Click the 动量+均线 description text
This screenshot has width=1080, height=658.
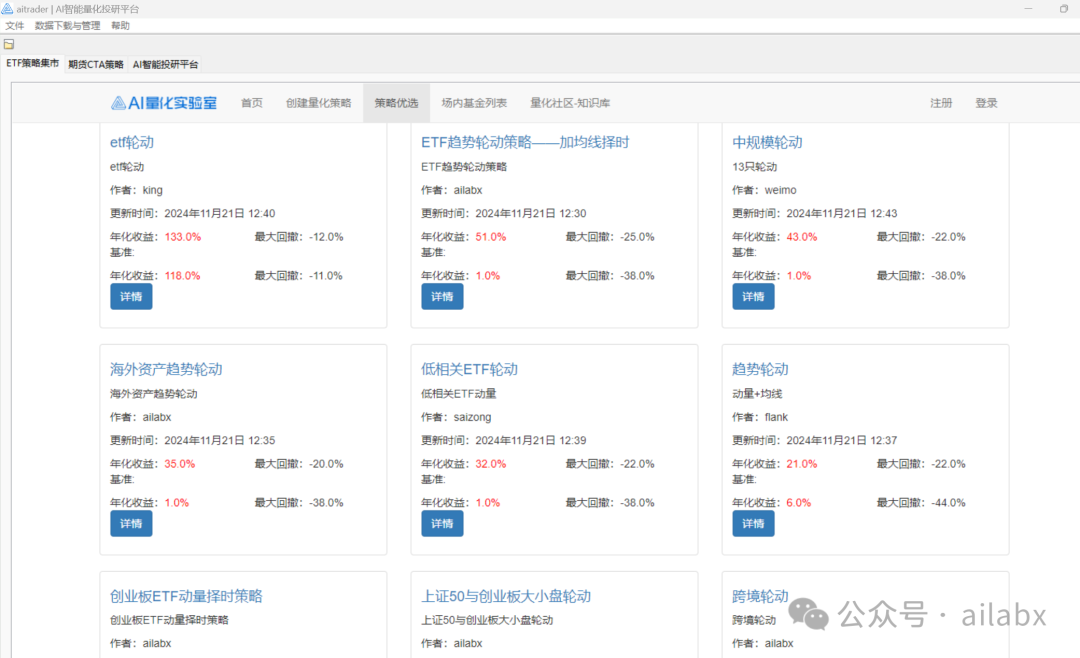pos(757,394)
